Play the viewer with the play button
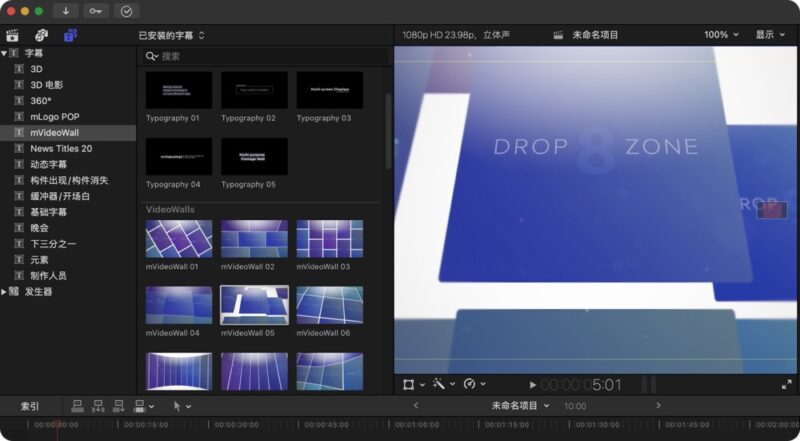The image size is (800, 441). point(532,385)
